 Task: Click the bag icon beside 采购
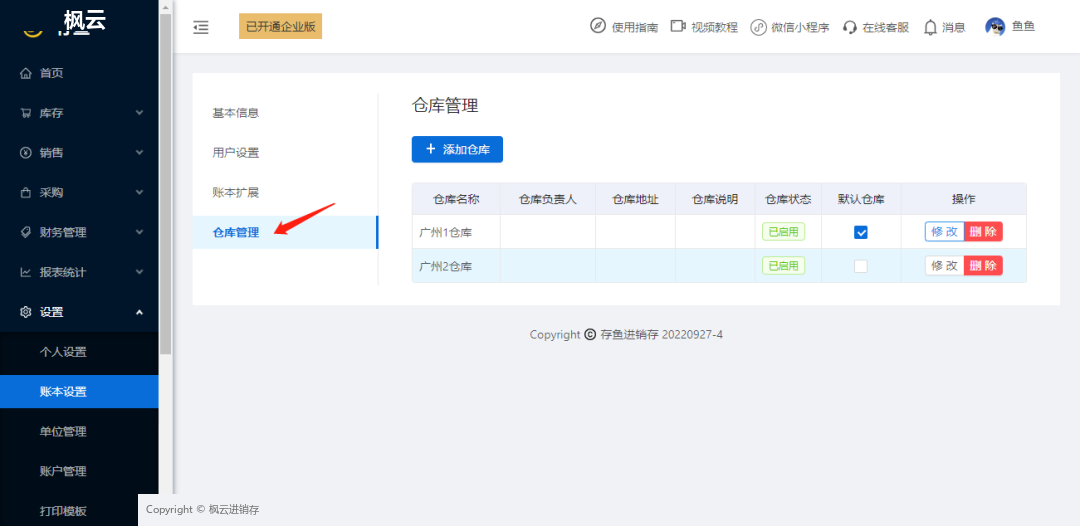click(x=25, y=193)
